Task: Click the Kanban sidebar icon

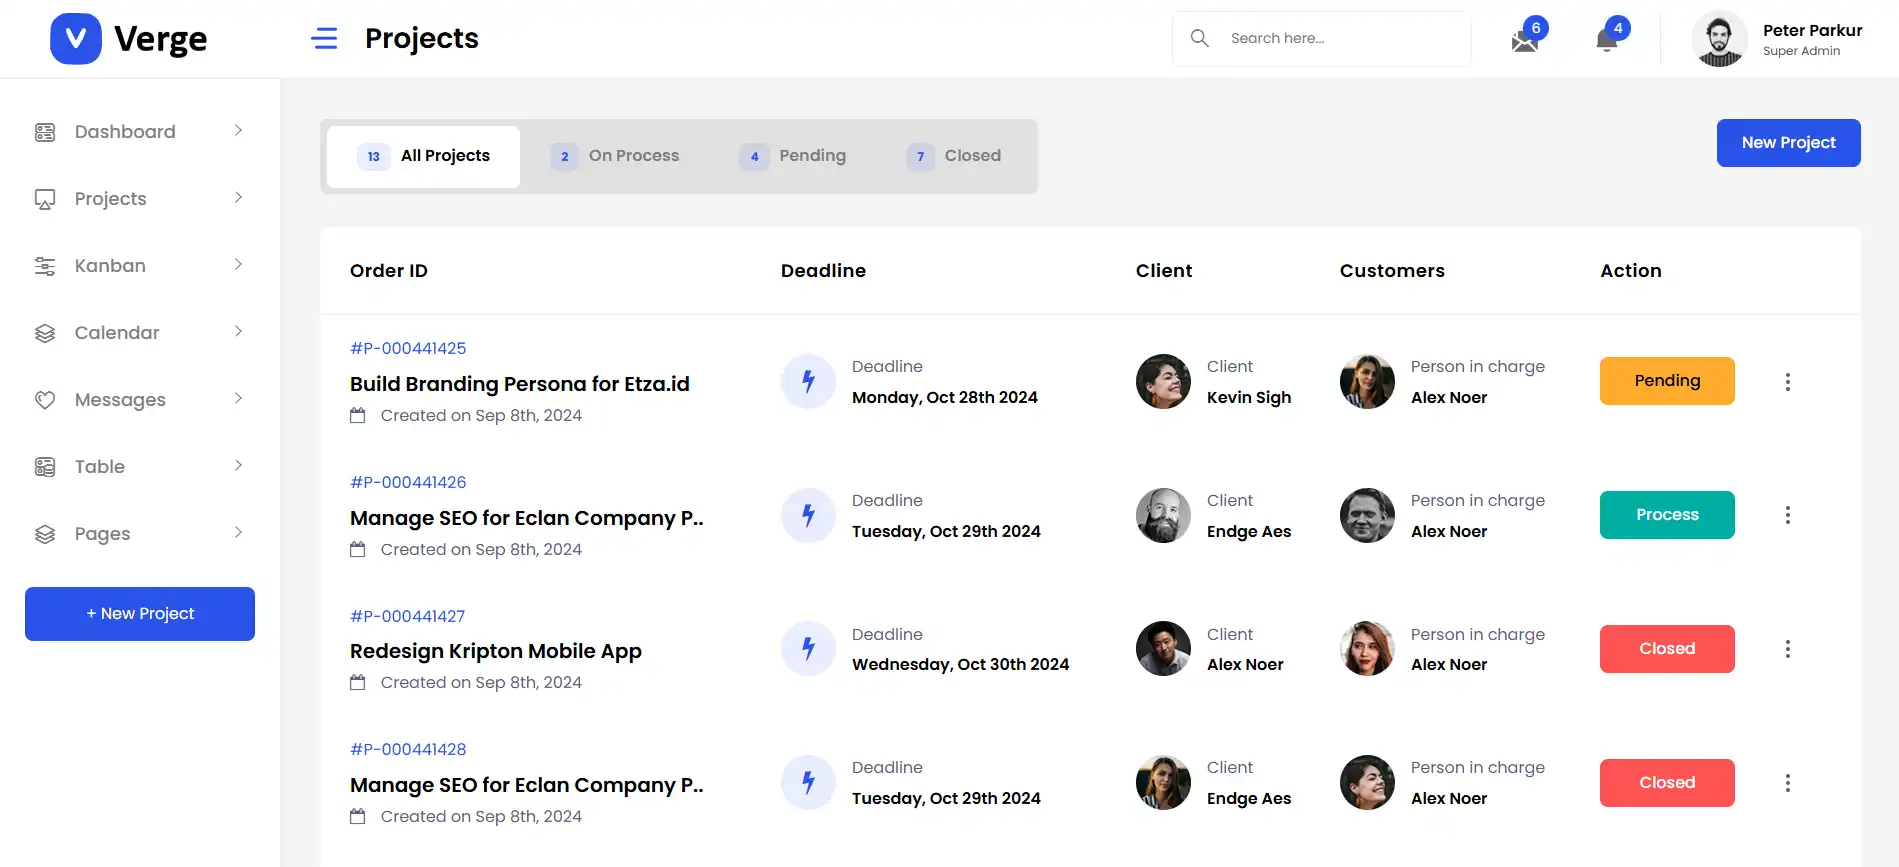Action: click(x=45, y=266)
